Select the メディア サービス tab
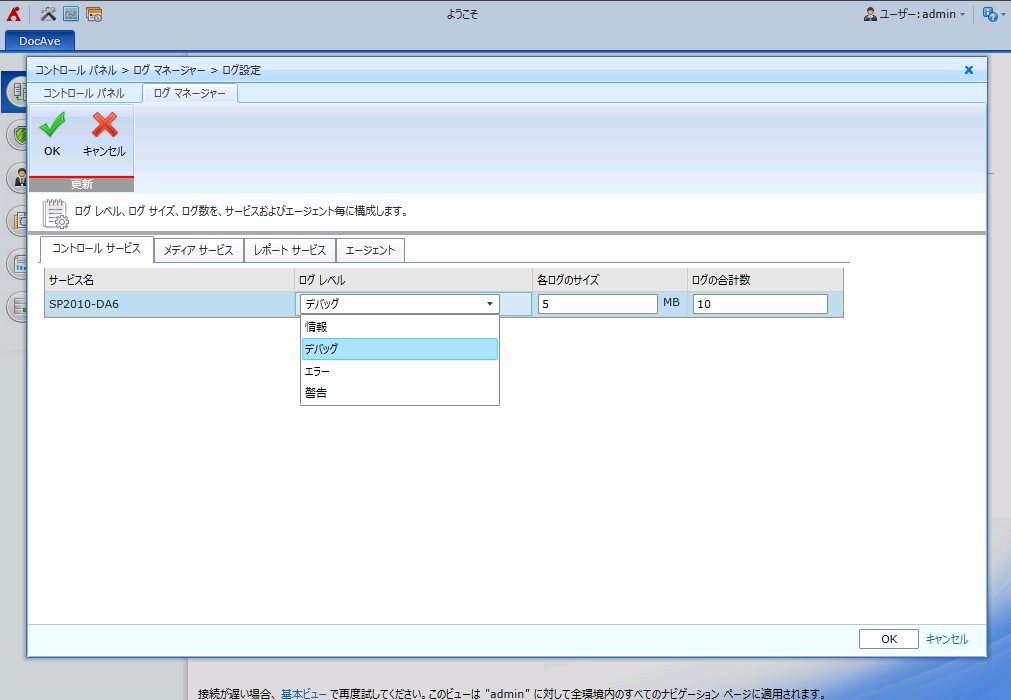Image resolution: width=1011 pixels, height=700 pixels. 199,250
